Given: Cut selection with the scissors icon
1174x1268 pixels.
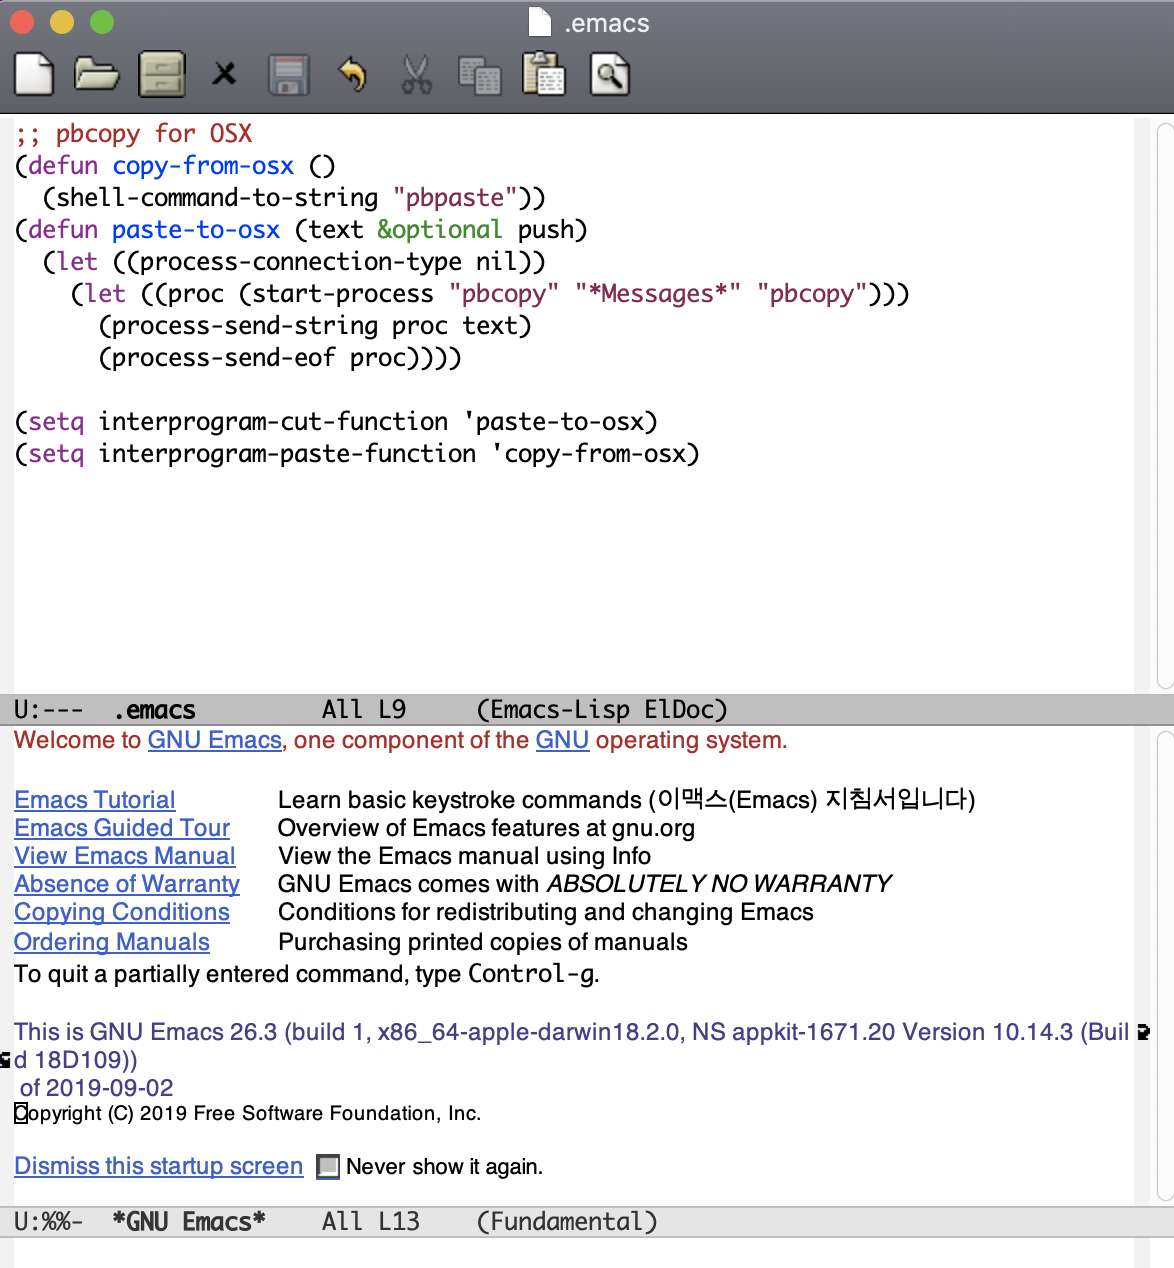Looking at the screenshot, I should 416,75.
